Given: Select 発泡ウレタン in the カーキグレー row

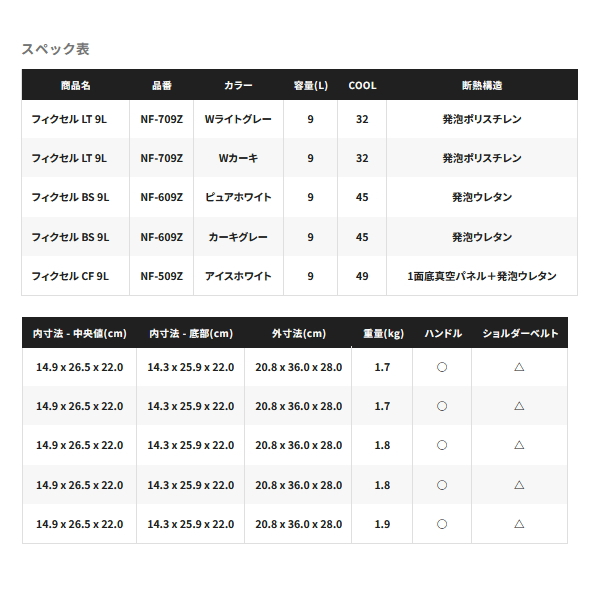Looking at the screenshot, I should 482,237.
